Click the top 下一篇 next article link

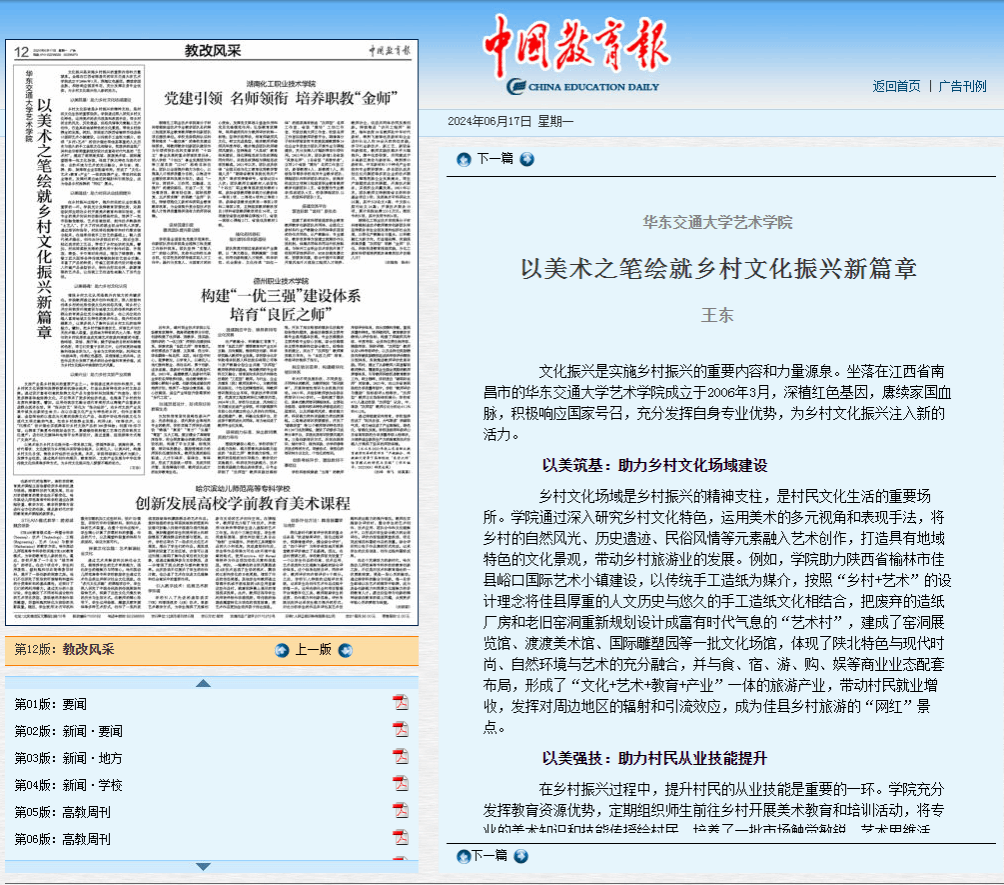point(494,159)
